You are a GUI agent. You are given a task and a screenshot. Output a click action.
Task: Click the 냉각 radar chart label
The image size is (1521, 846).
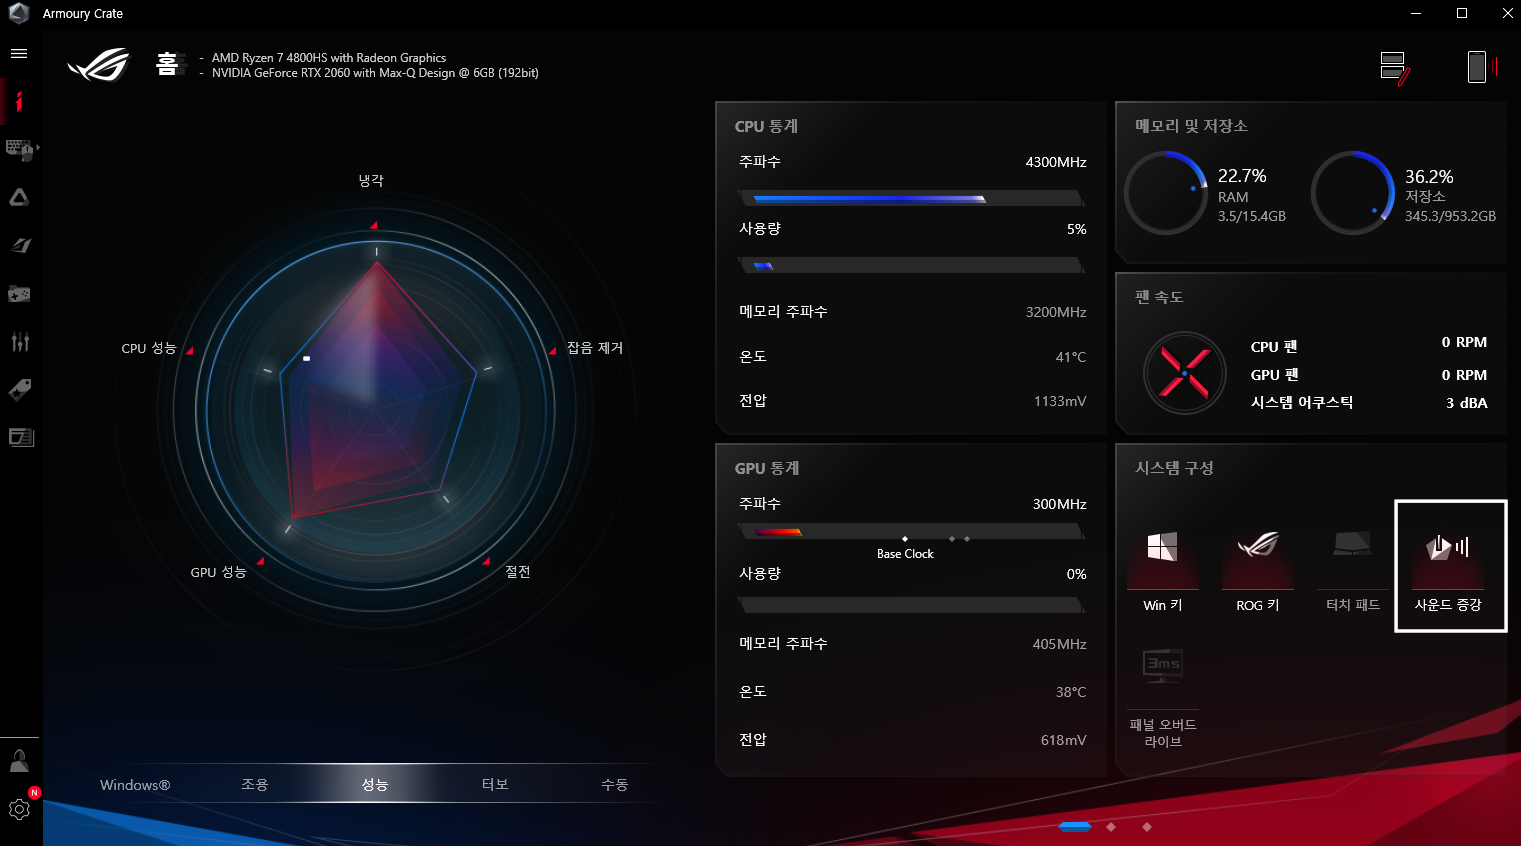371,181
